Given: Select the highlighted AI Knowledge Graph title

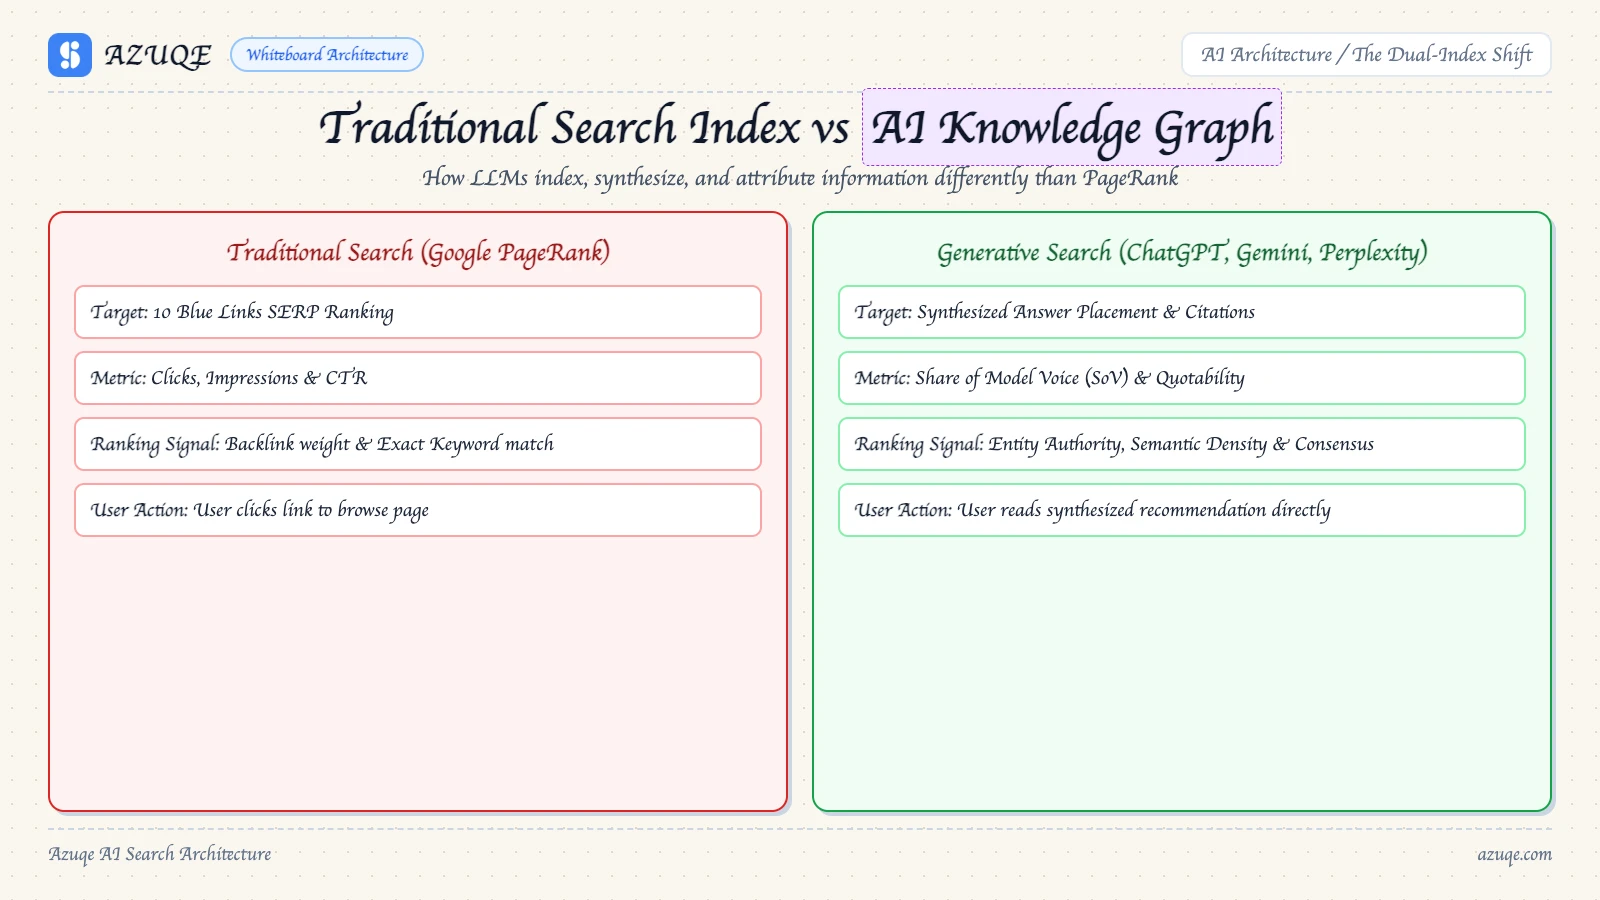Looking at the screenshot, I should coord(1072,127).
